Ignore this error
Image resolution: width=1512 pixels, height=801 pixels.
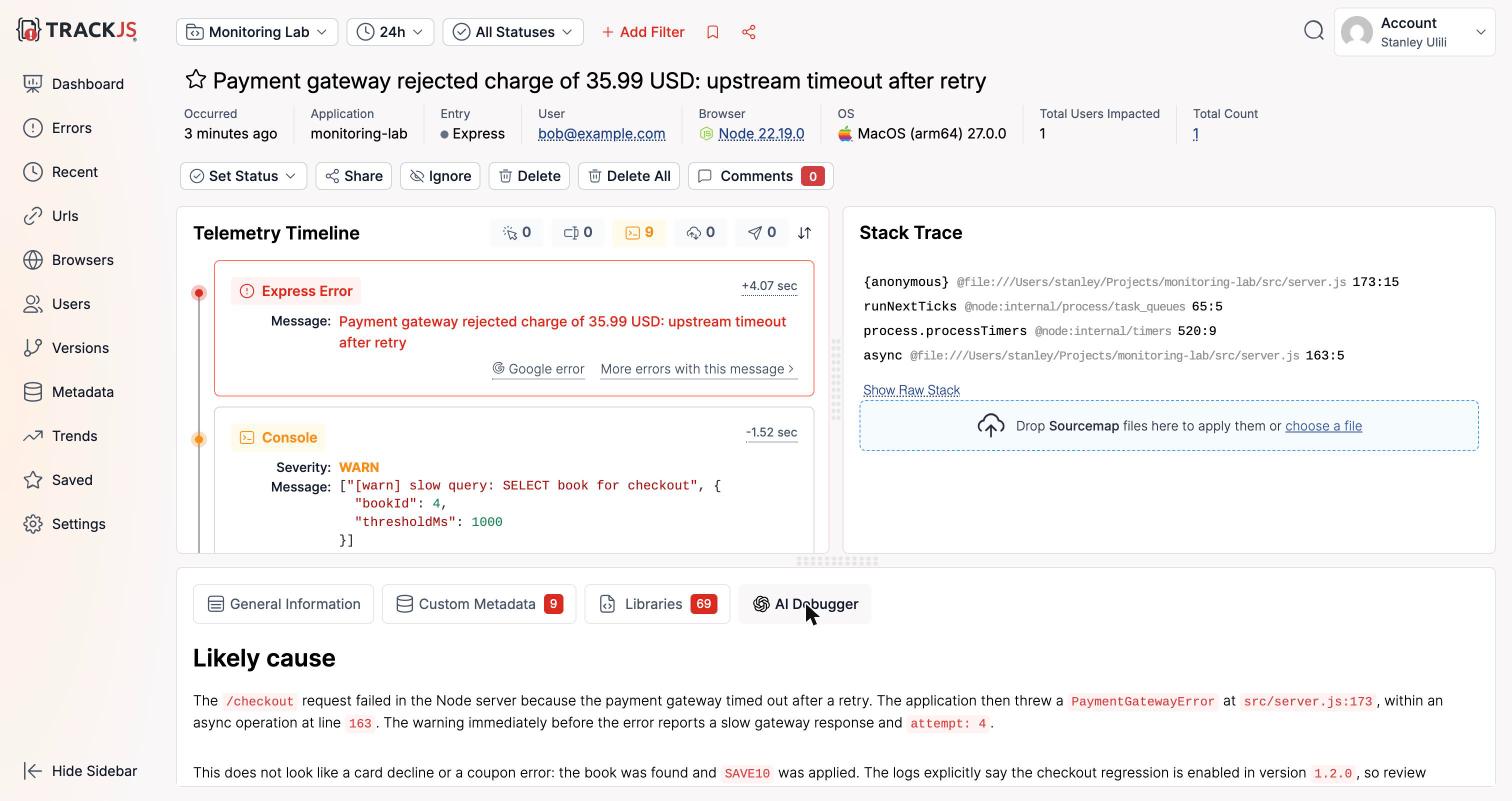click(x=440, y=176)
